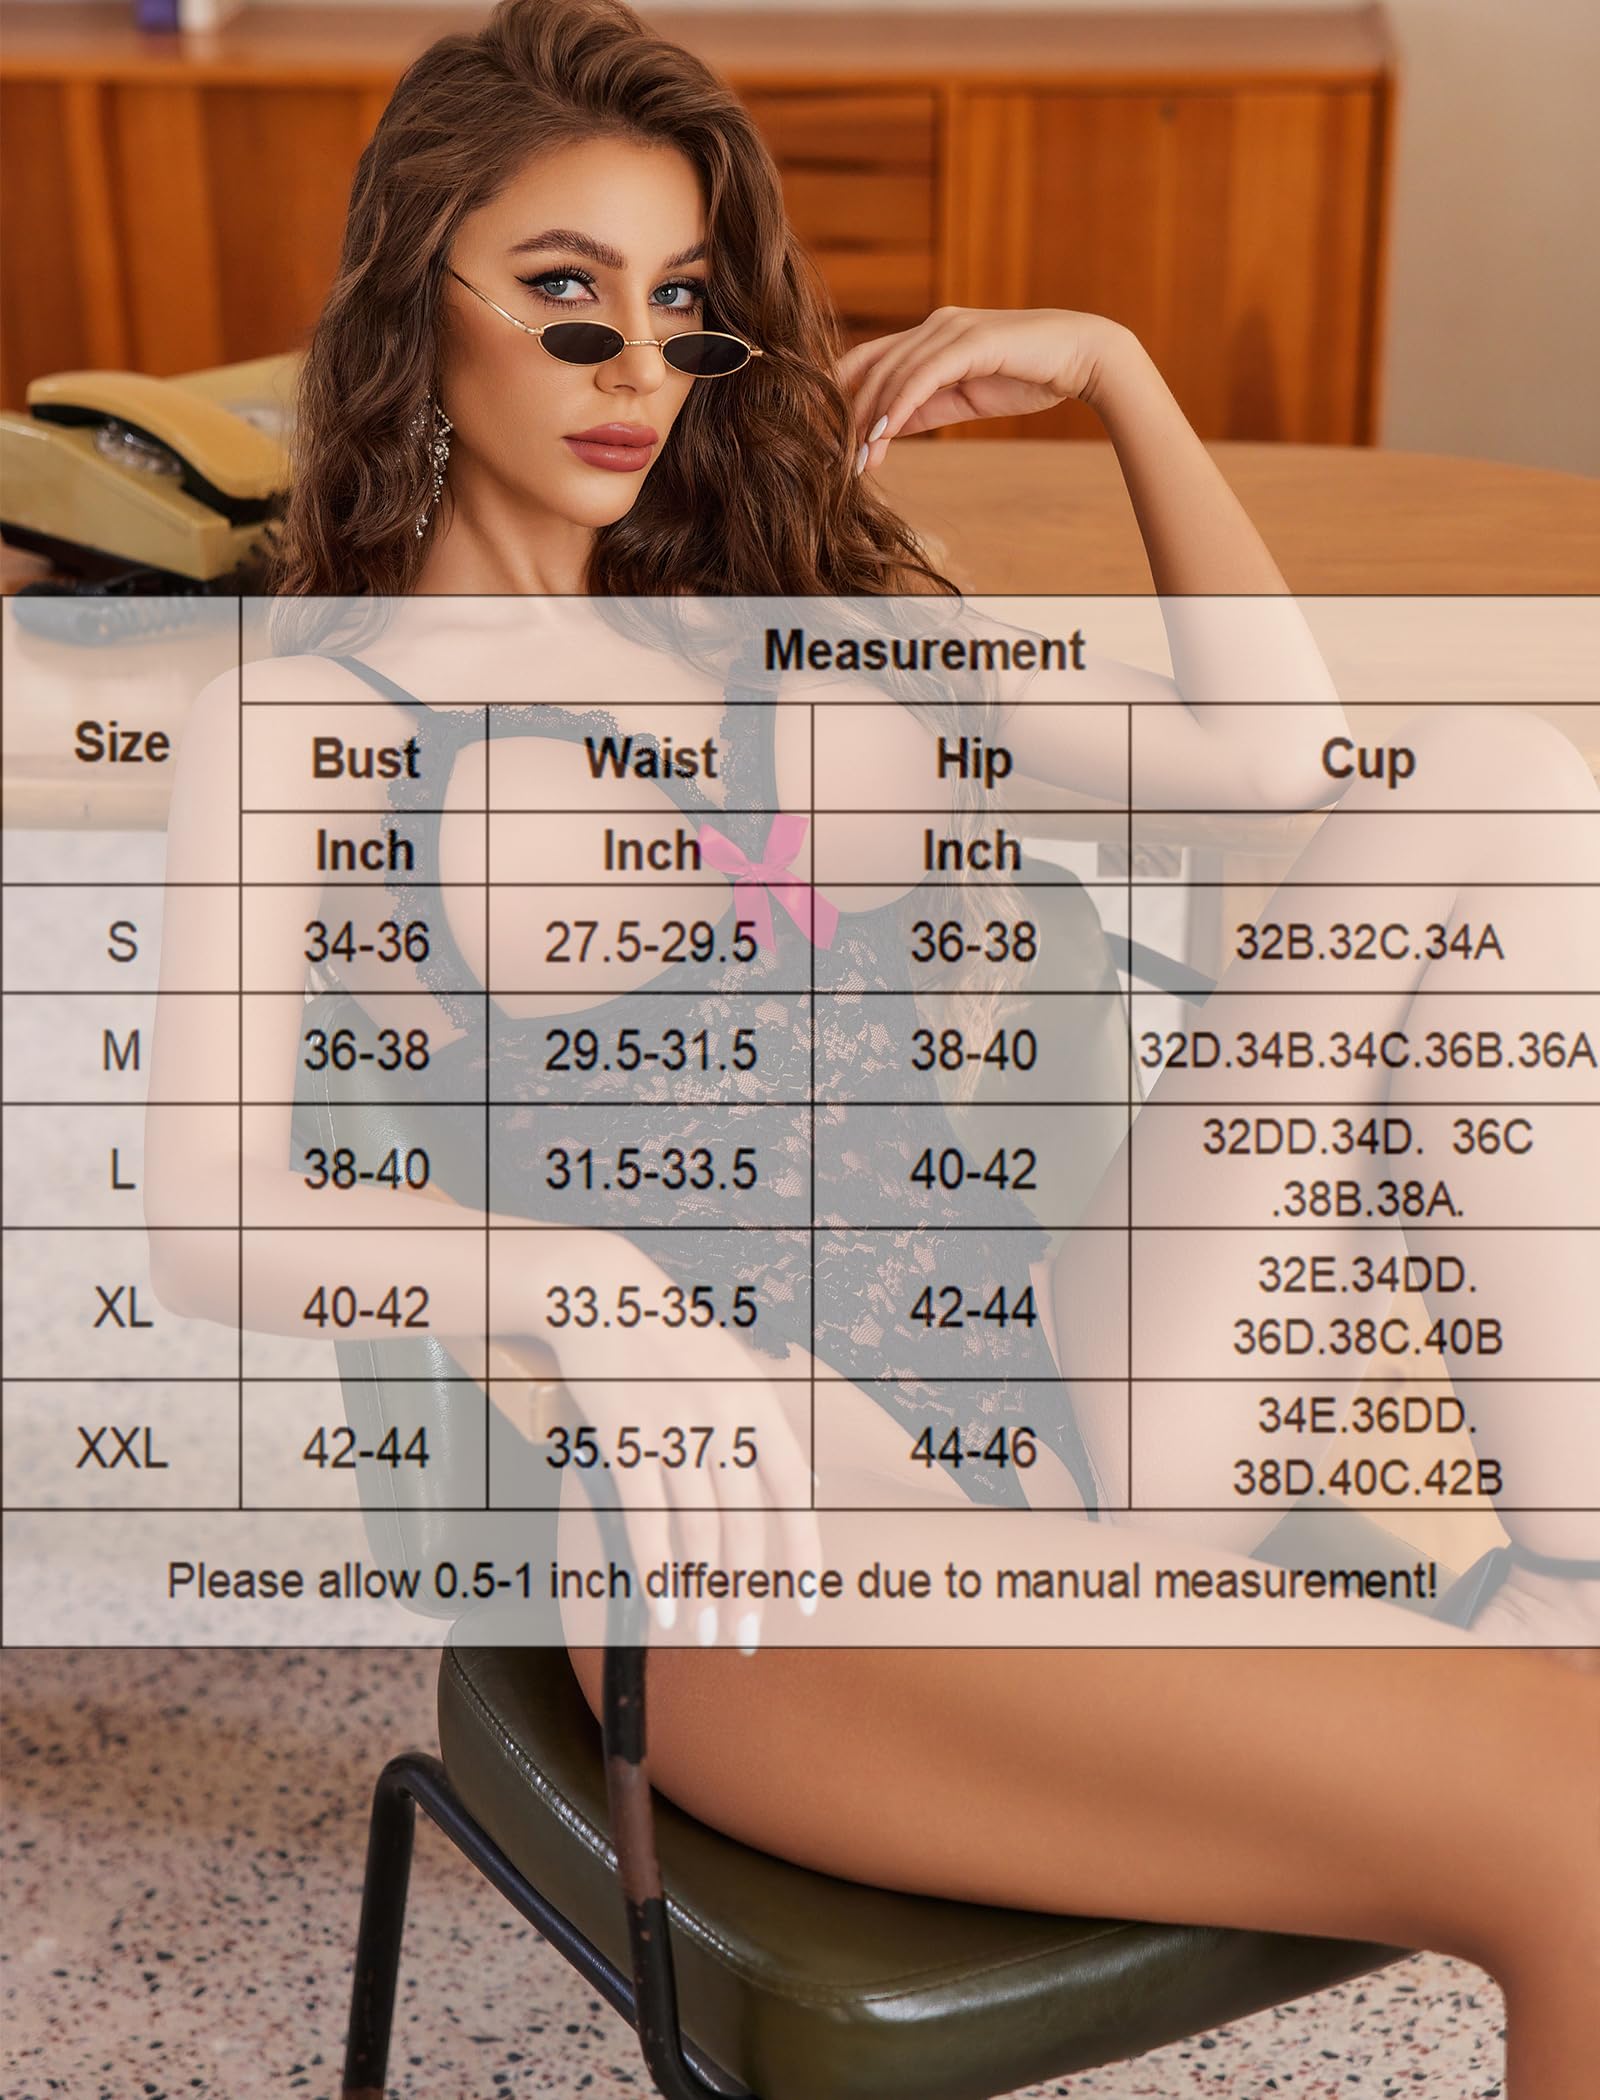Image resolution: width=1600 pixels, height=2100 pixels.
Task: Click the Measurement header in the chart
Action: [x=923, y=651]
